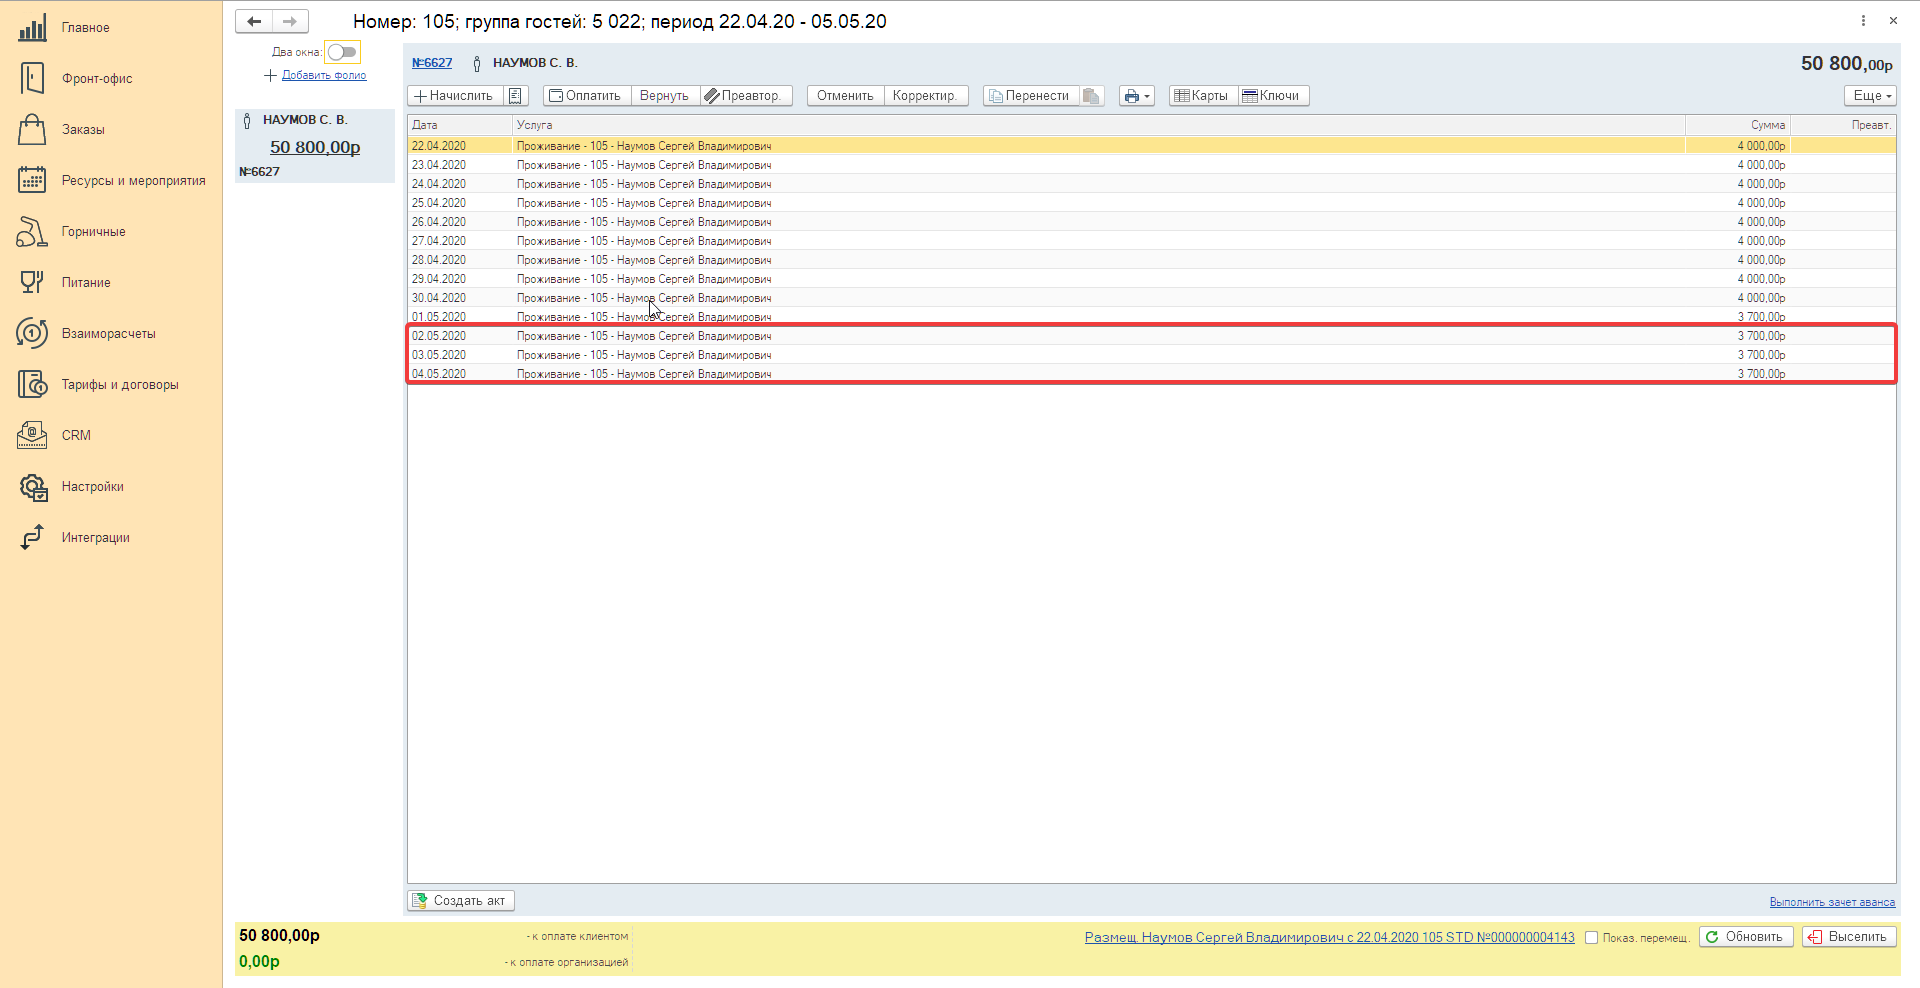Screen dimensions: 1920x988
Task: Click the Вернуть button
Action: click(665, 96)
